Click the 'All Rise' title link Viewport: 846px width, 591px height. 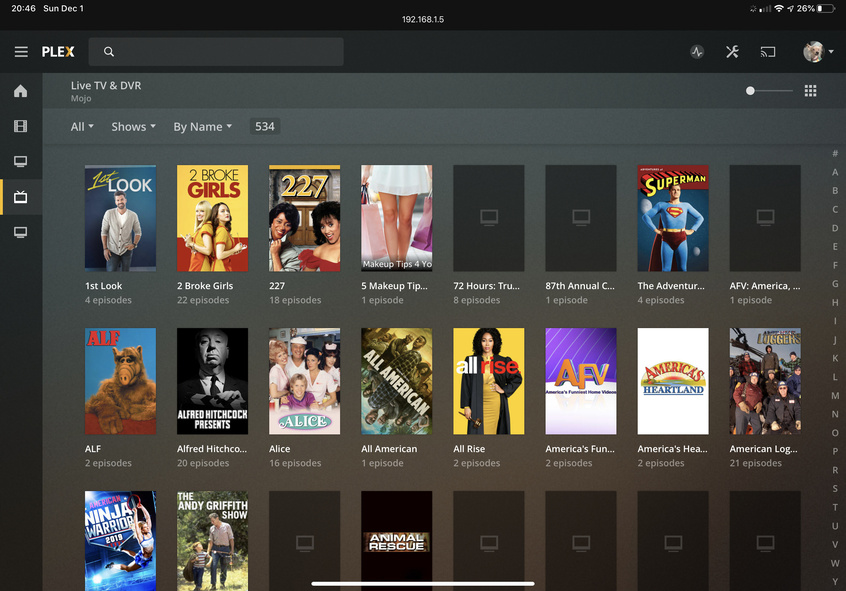(x=469, y=449)
